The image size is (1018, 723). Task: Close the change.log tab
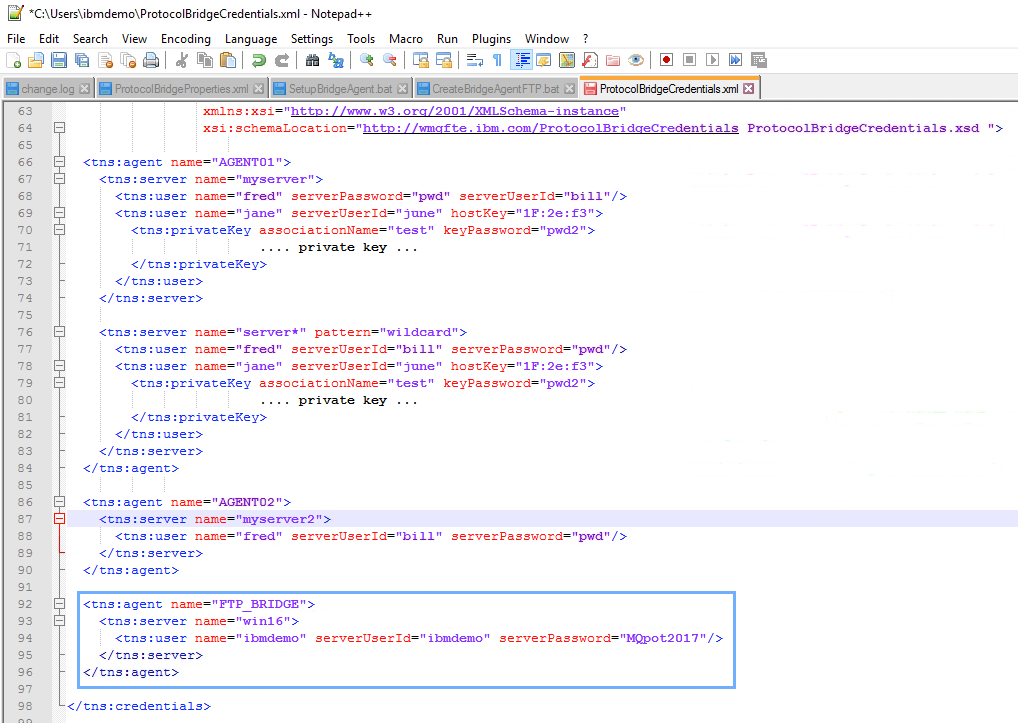tap(84, 88)
